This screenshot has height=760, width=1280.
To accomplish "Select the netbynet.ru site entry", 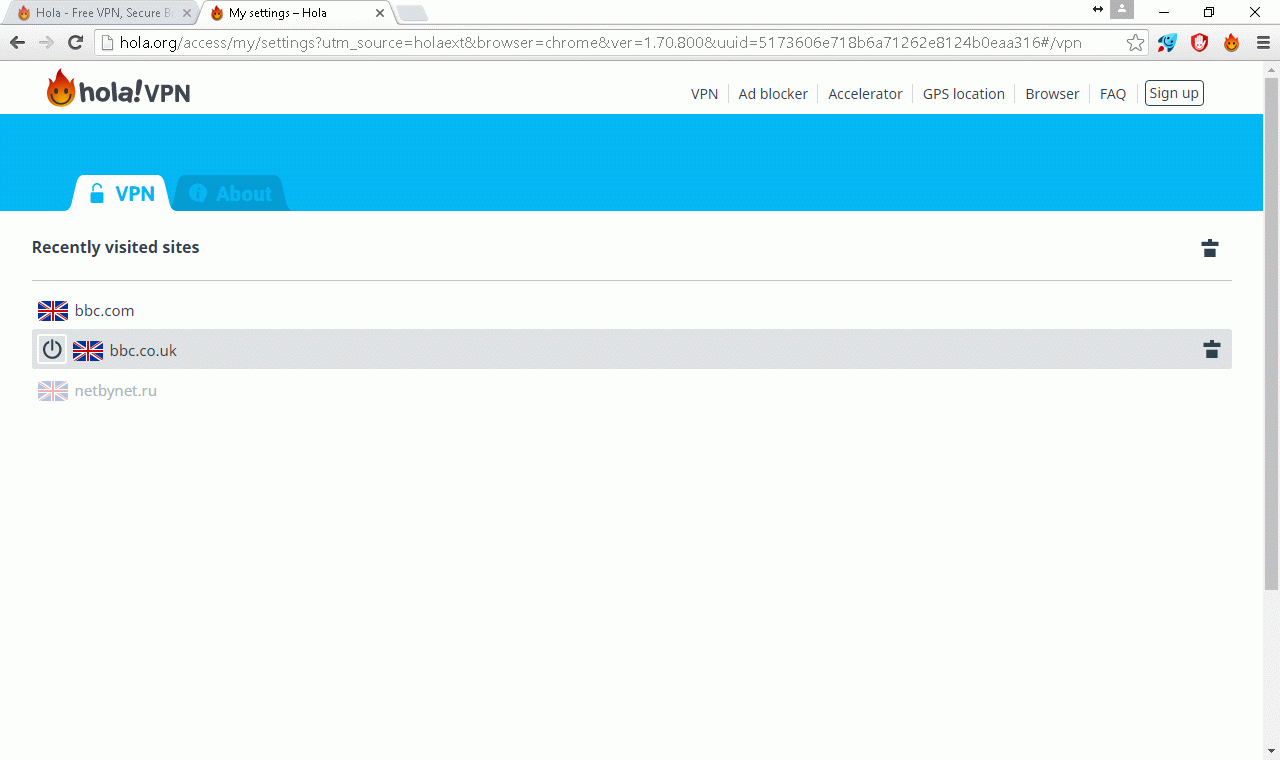I will [116, 391].
